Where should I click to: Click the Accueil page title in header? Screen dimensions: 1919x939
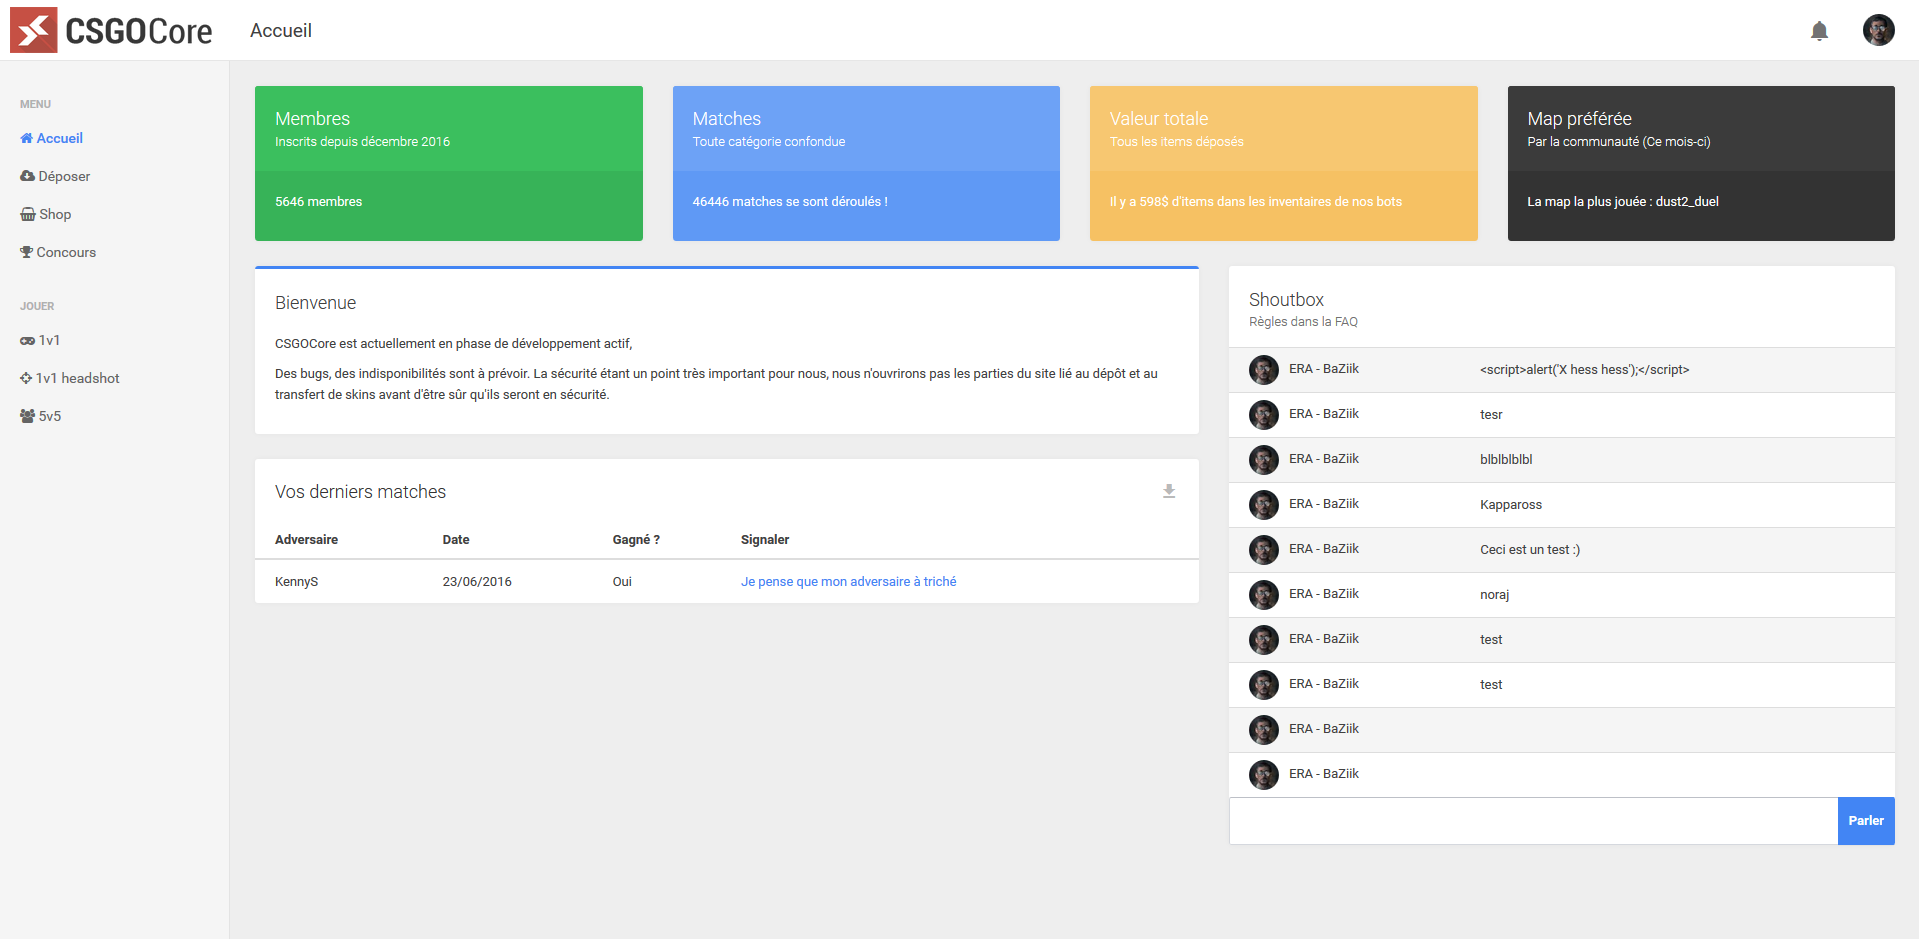click(x=281, y=31)
